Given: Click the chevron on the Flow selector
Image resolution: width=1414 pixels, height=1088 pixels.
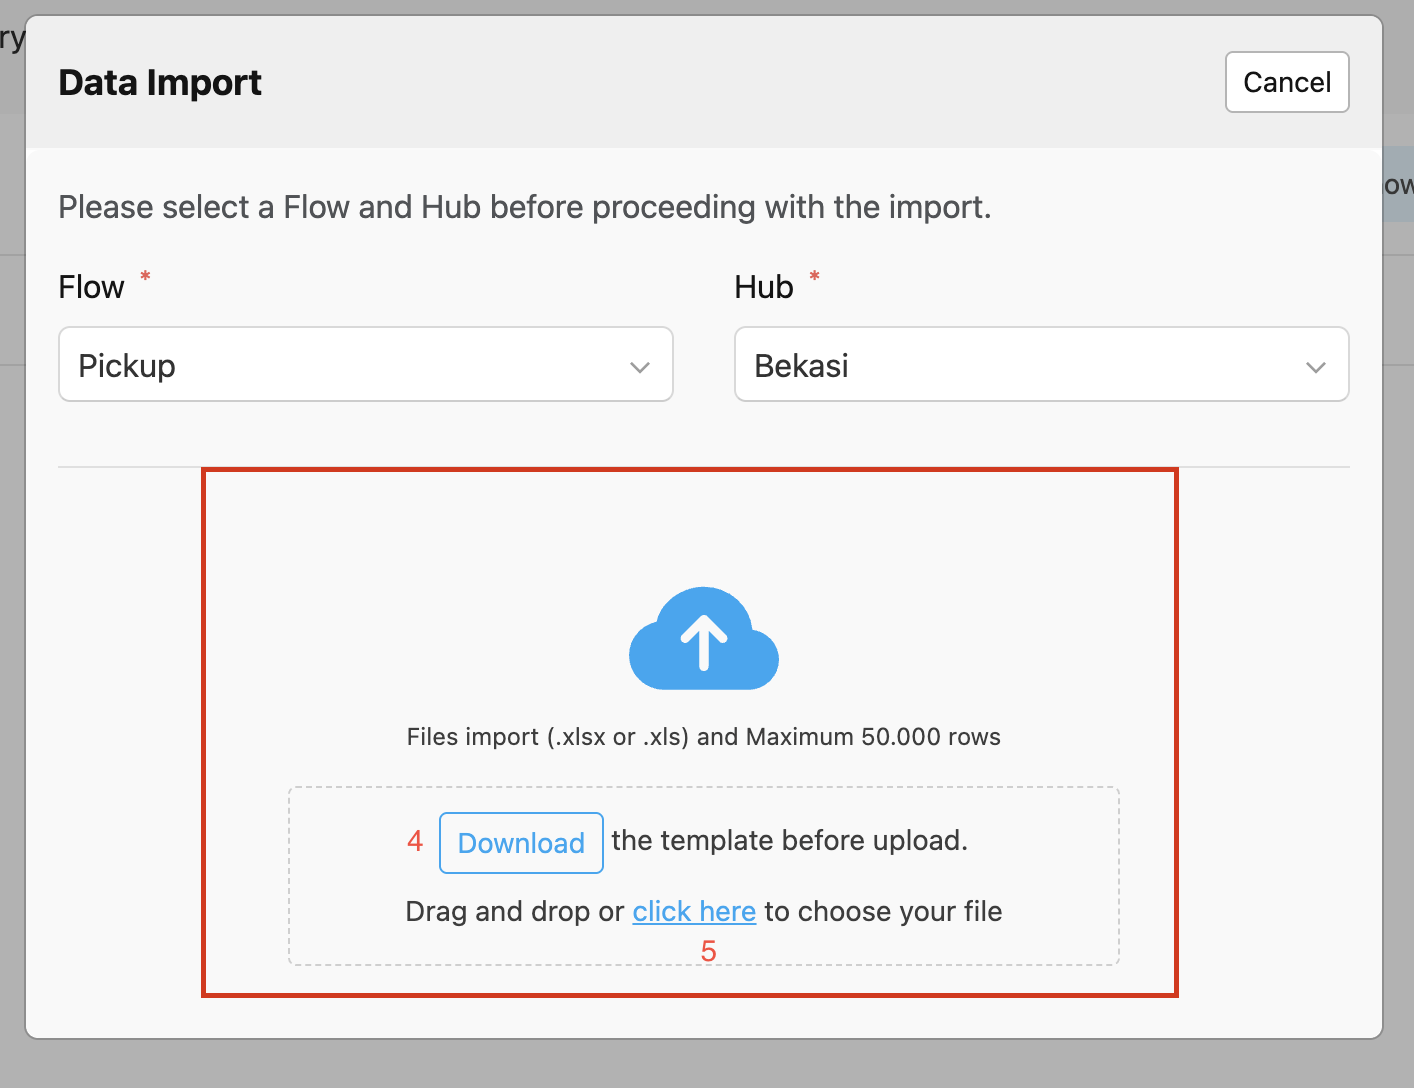Looking at the screenshot, I should [639, 368].
